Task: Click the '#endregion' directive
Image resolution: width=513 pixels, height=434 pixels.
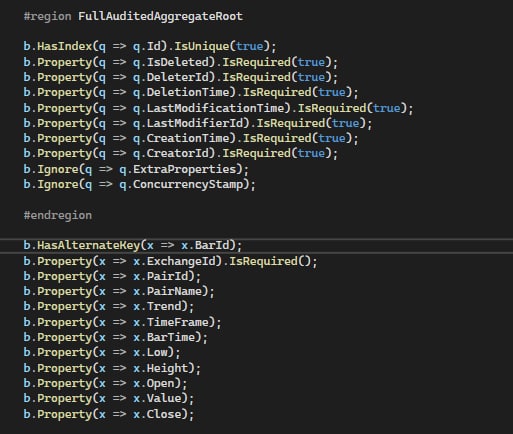Action: point(58,215)
